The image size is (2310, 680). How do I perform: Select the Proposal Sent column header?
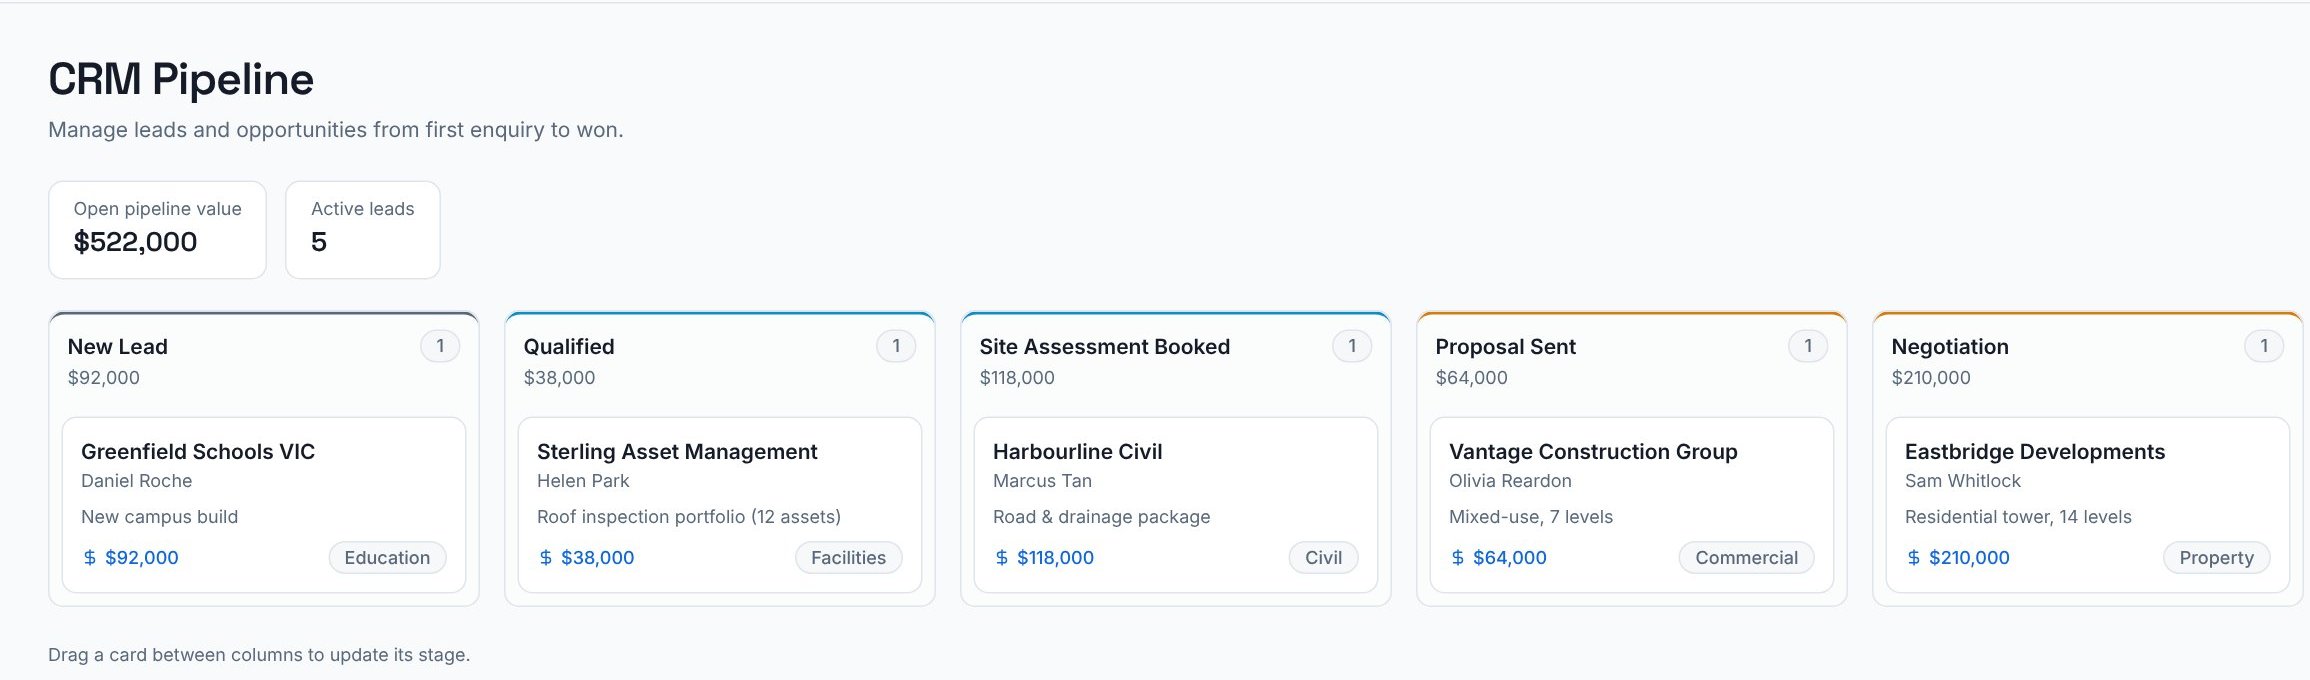click(x=1505, y=347)
